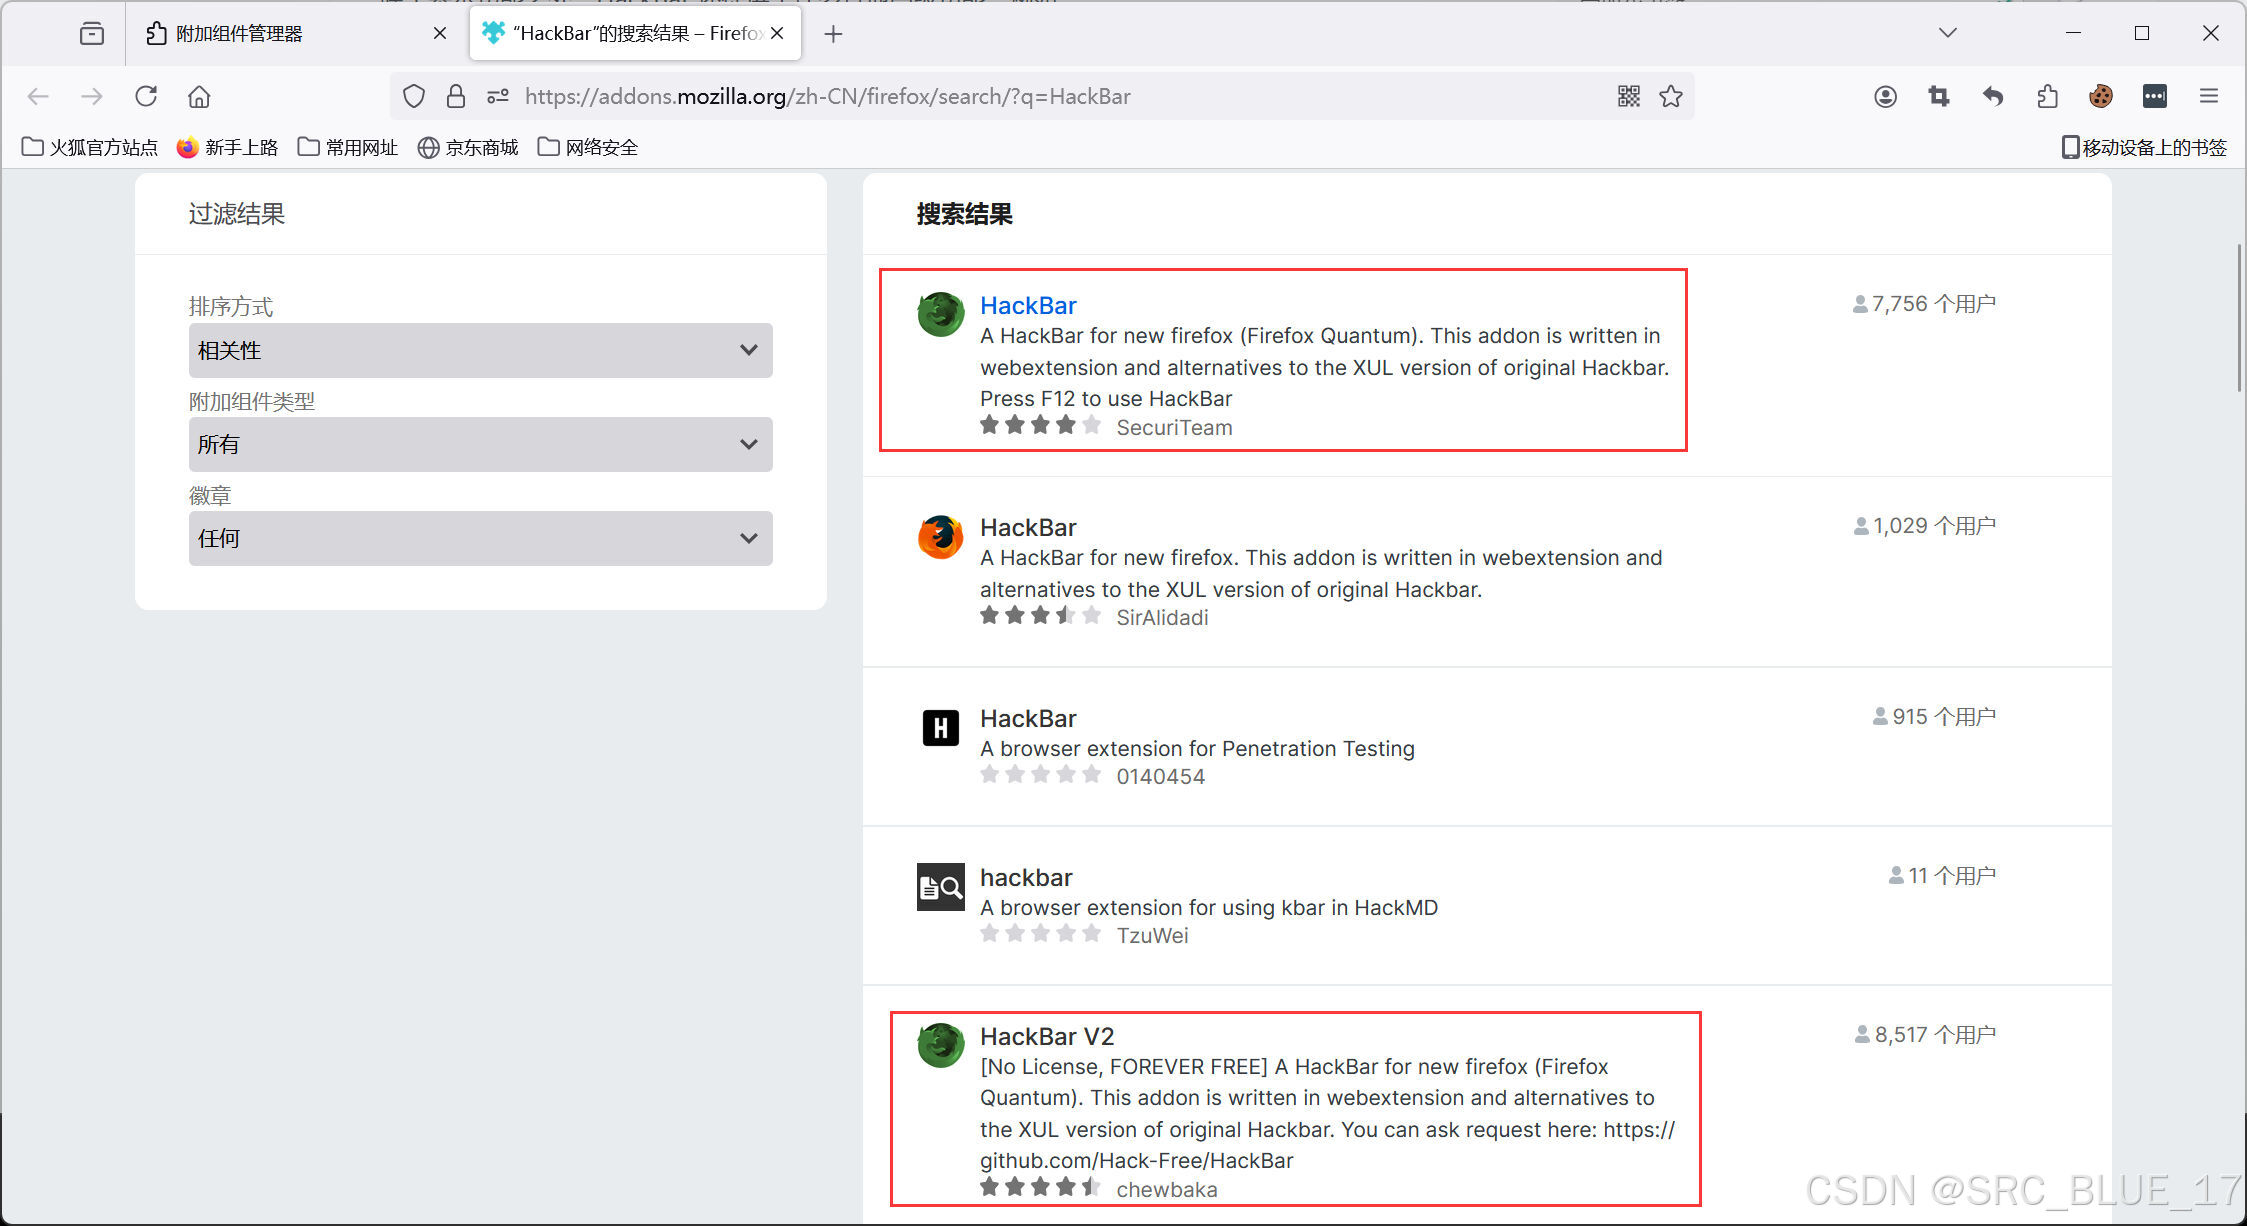2247x1226 pixels.
Task: Click the 过滤结果 heading
Action: tap(237, 214)
